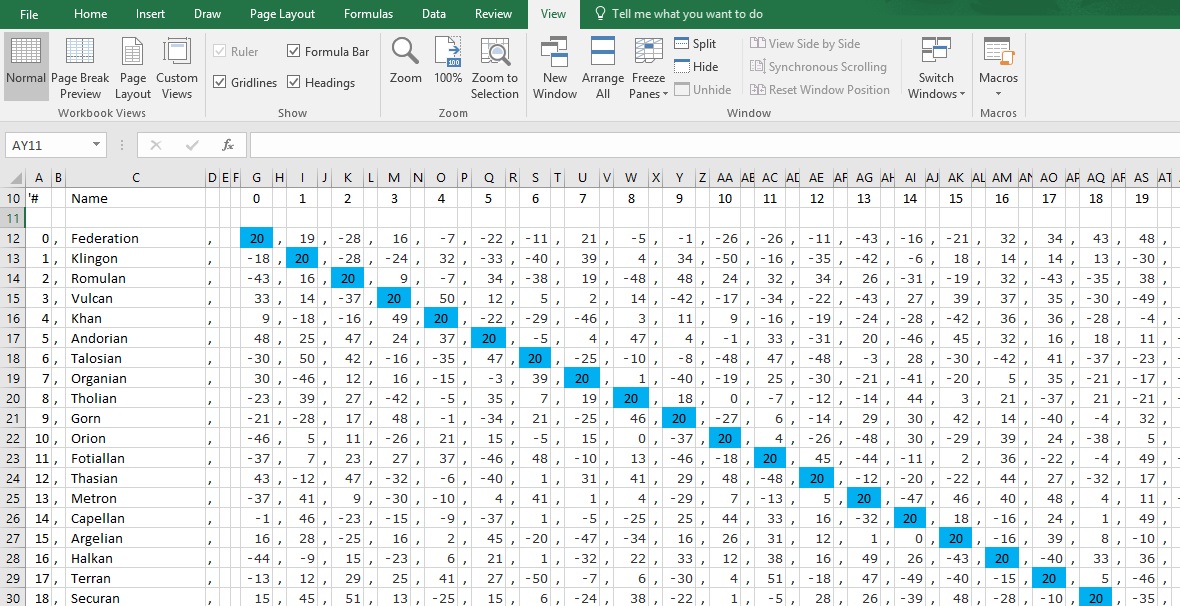Click the formula bar Enter checkmark

coord(192,145)
